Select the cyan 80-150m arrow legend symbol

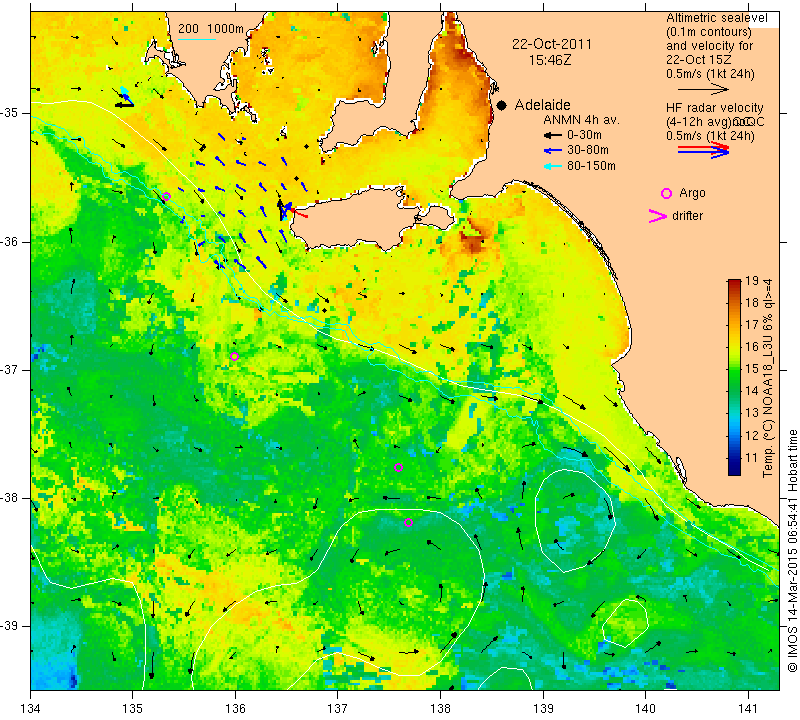(x=552, y=166)
